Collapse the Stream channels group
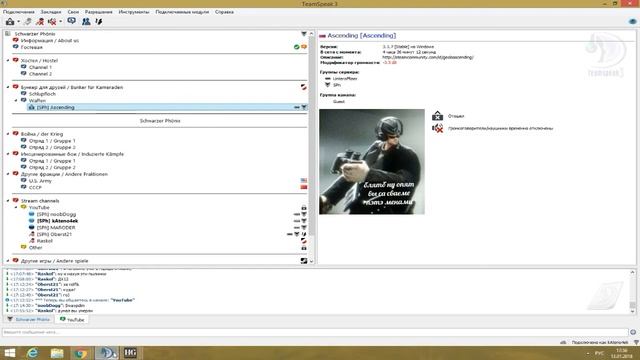Screen dimensions: 640x360 [x=8, y=201]
